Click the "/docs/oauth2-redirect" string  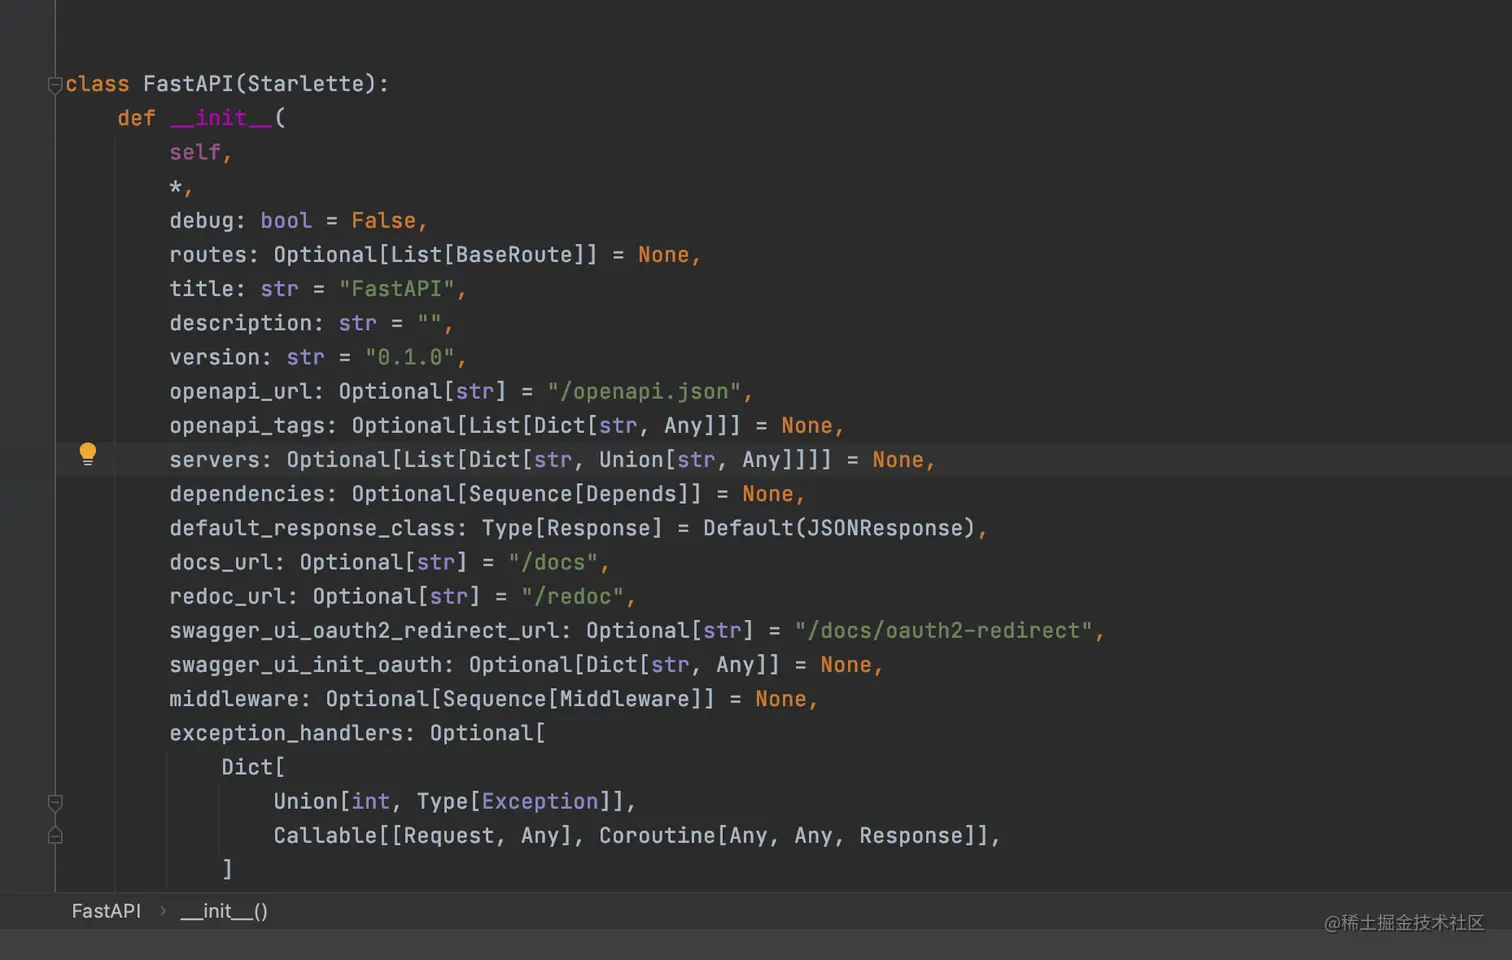(944, 631)
